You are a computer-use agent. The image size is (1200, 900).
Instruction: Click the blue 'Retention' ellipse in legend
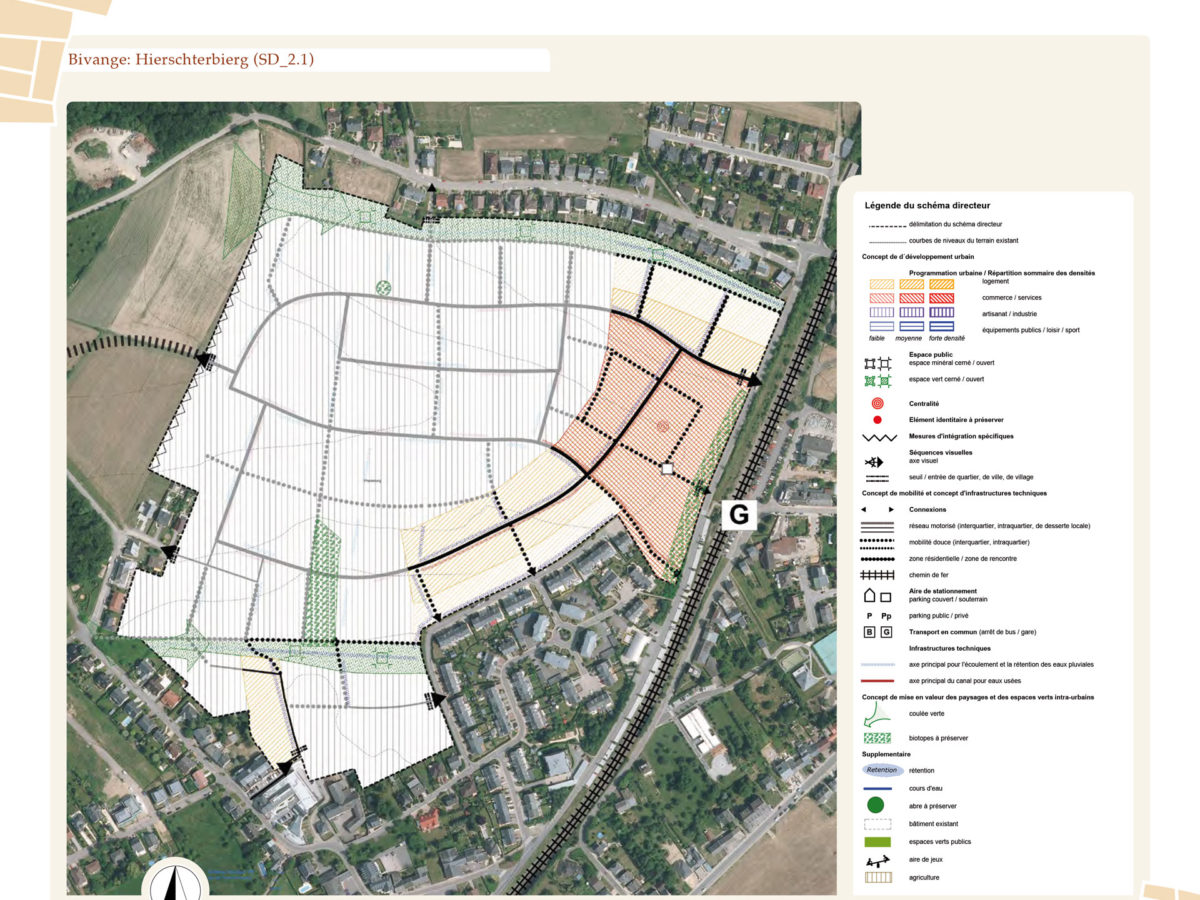pos(881,770)
